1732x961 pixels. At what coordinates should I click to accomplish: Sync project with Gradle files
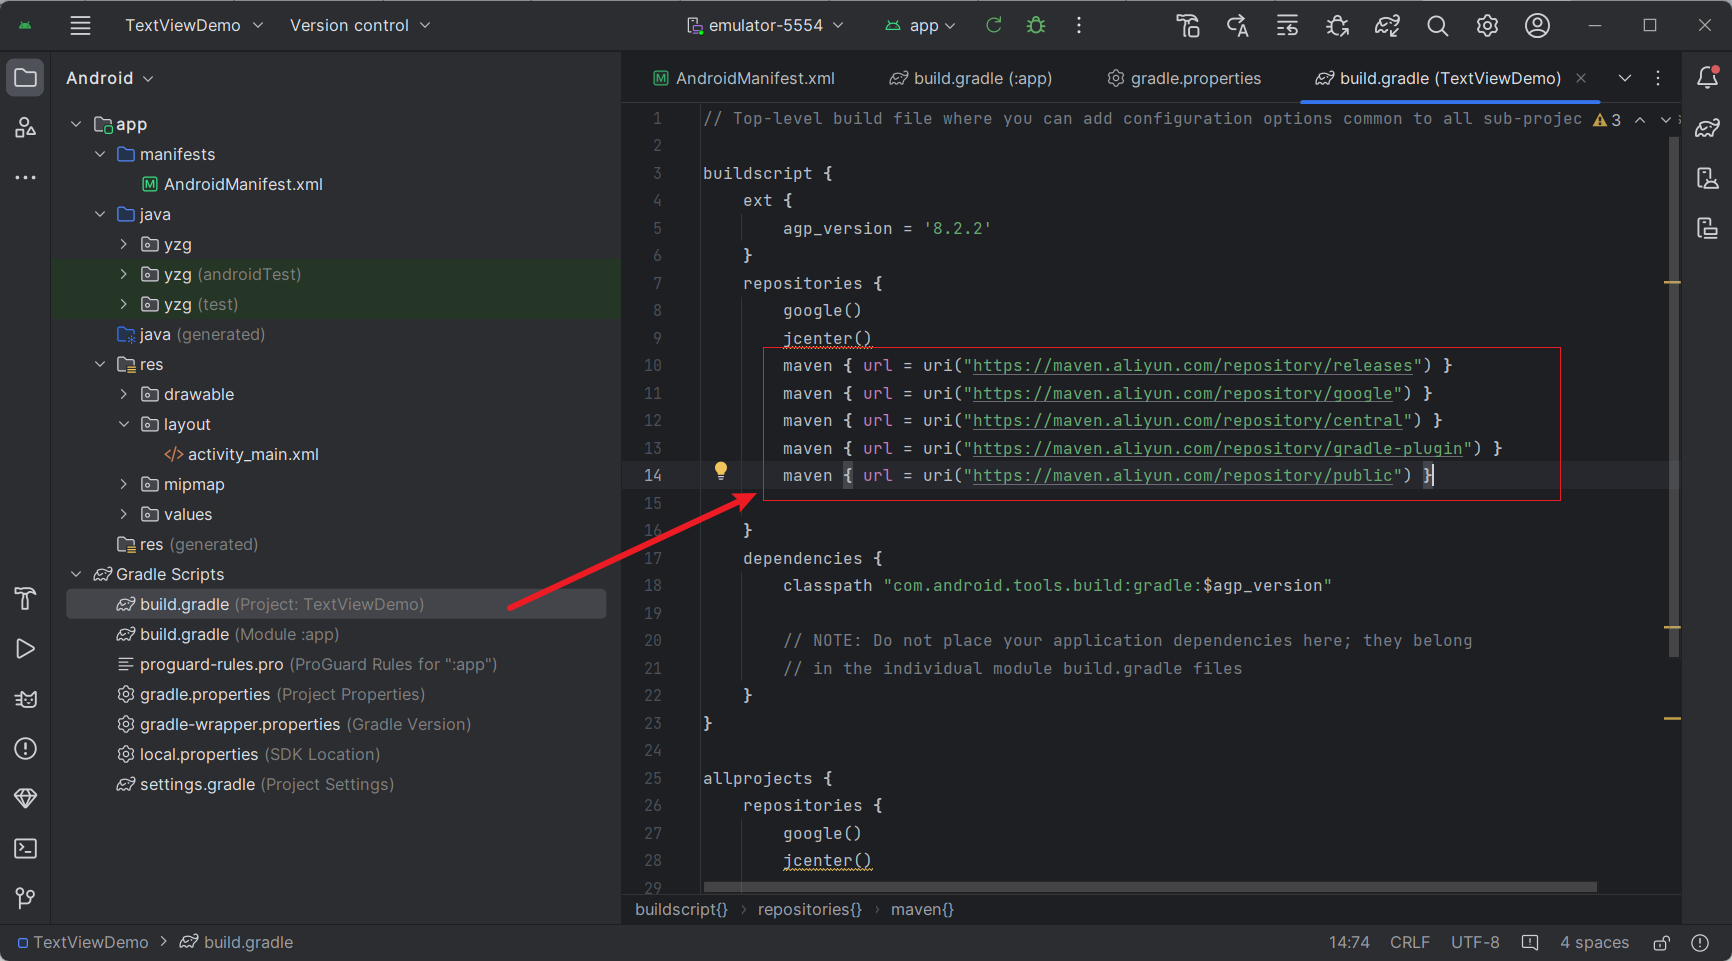(x=1387, y=26)
